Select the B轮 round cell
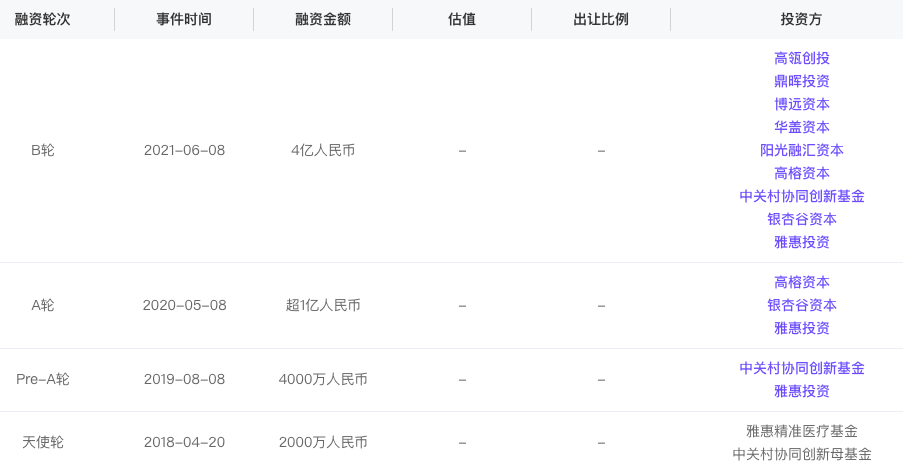 (42, 150)
